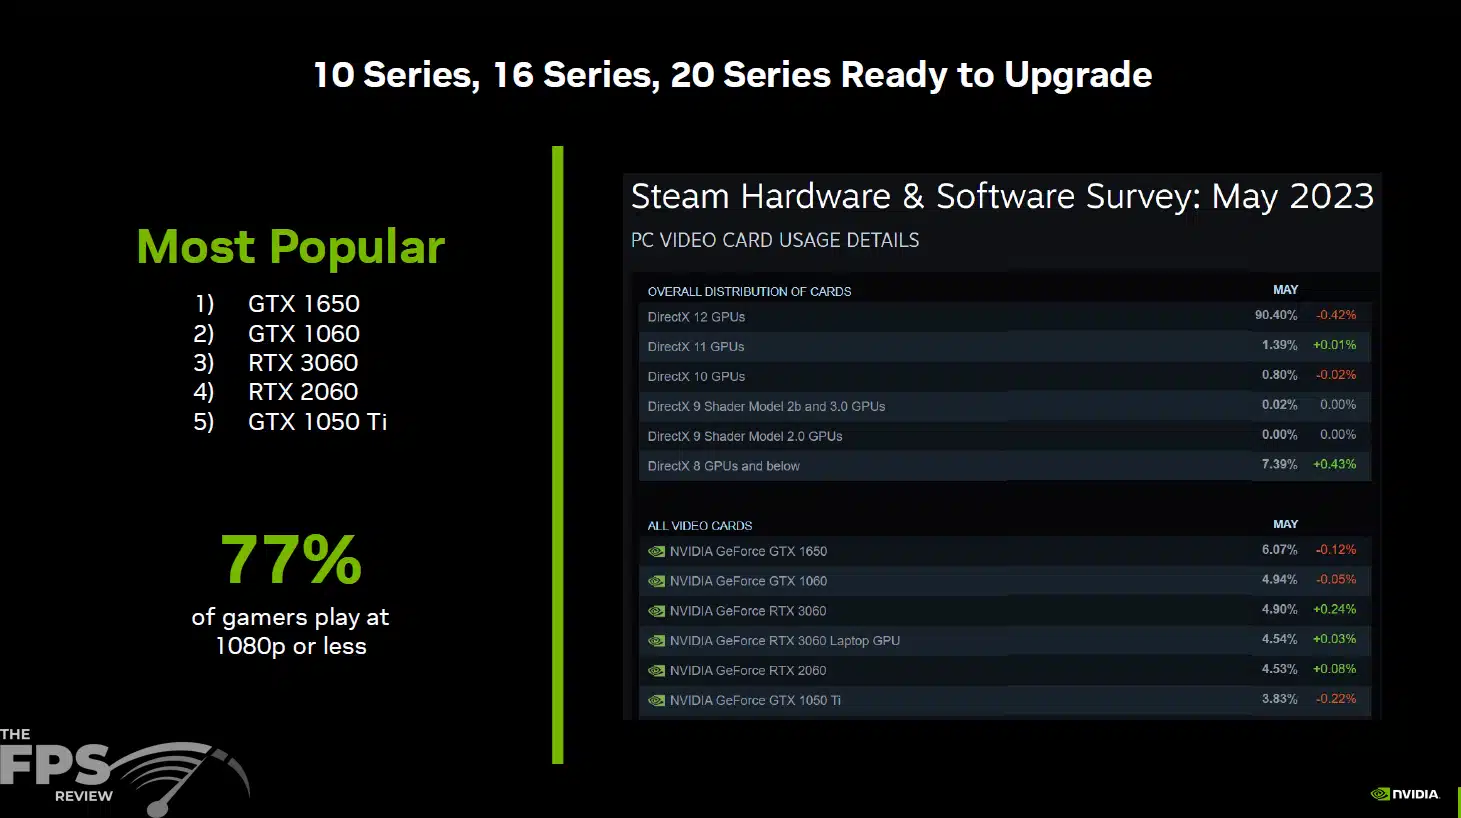1461x818 pixels.
Task: Select the DirectX 11 GPUs row
Action: pos(1004,346)
